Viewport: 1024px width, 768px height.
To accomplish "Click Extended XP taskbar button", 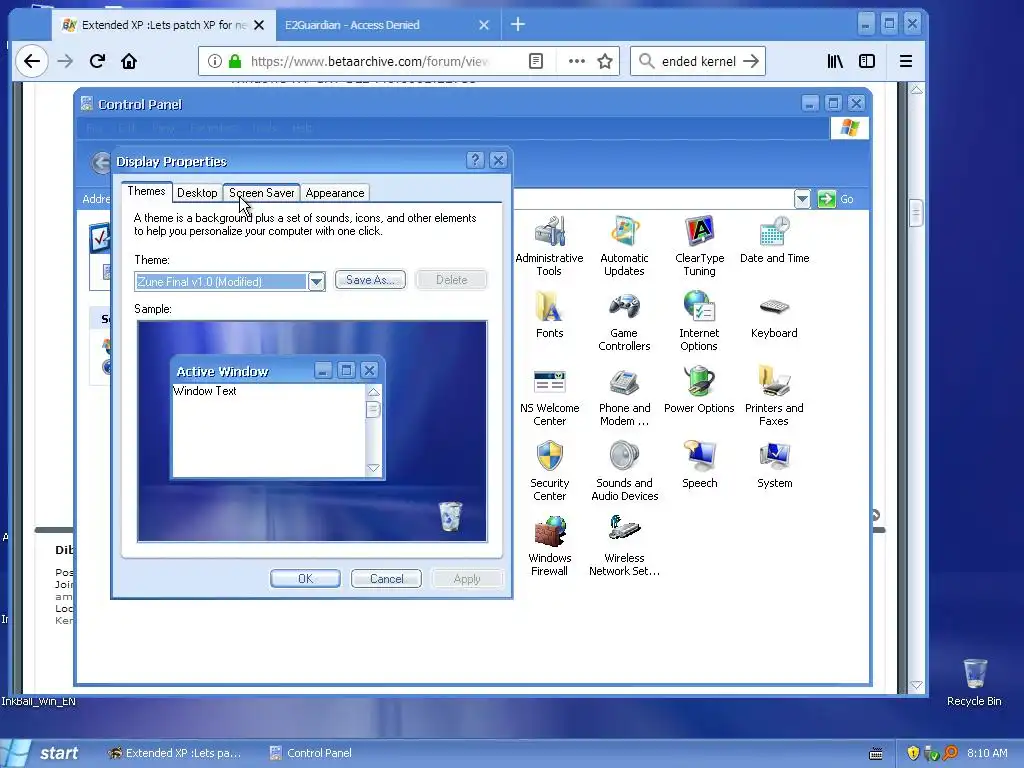I will point(176,753).
